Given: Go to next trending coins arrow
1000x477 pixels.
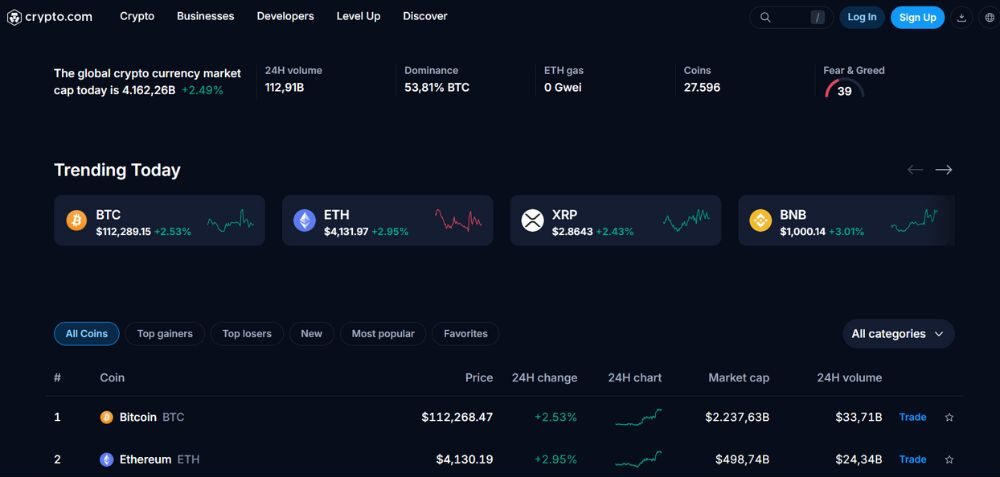Looking at the screenshot, I should pos(943,170).
